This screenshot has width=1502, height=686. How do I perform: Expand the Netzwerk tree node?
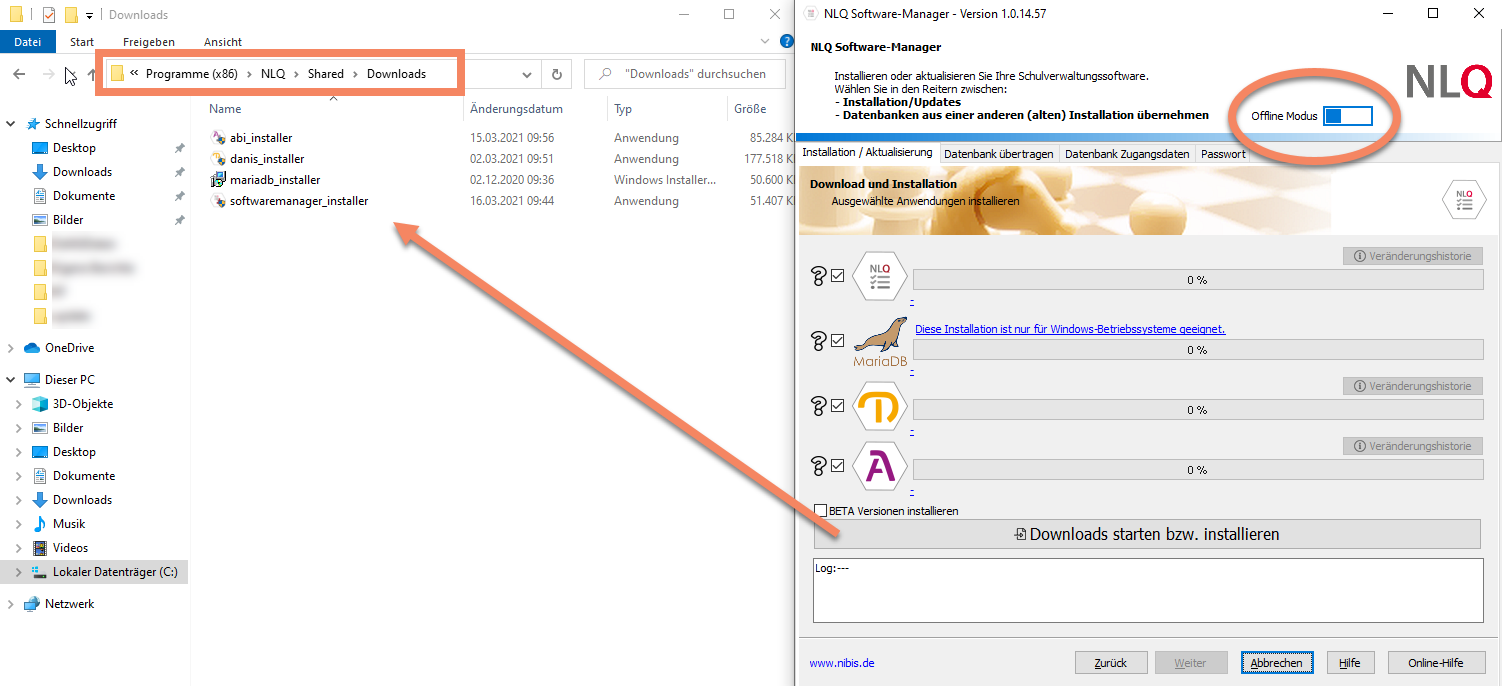coord(11,604)
